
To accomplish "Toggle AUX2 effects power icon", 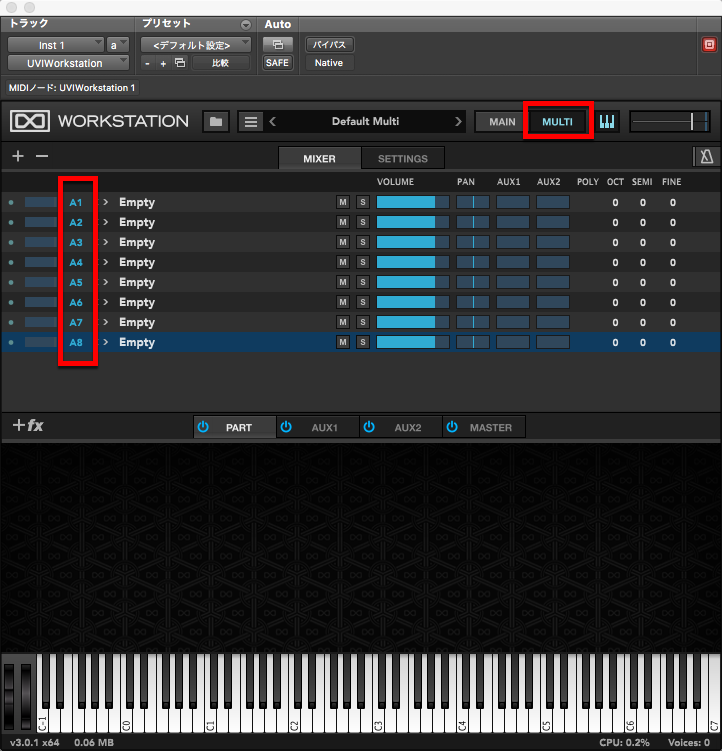I will coord(369,427).
